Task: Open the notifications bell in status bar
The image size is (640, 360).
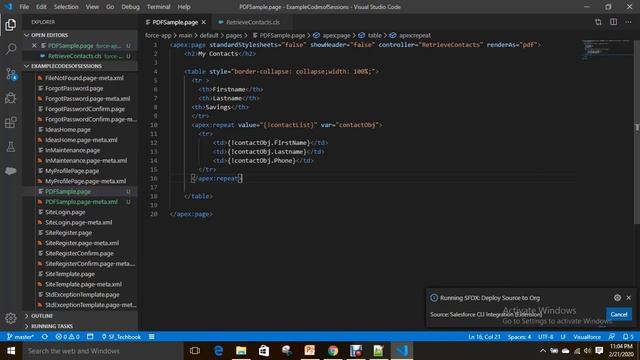Action: click(628, 337)
